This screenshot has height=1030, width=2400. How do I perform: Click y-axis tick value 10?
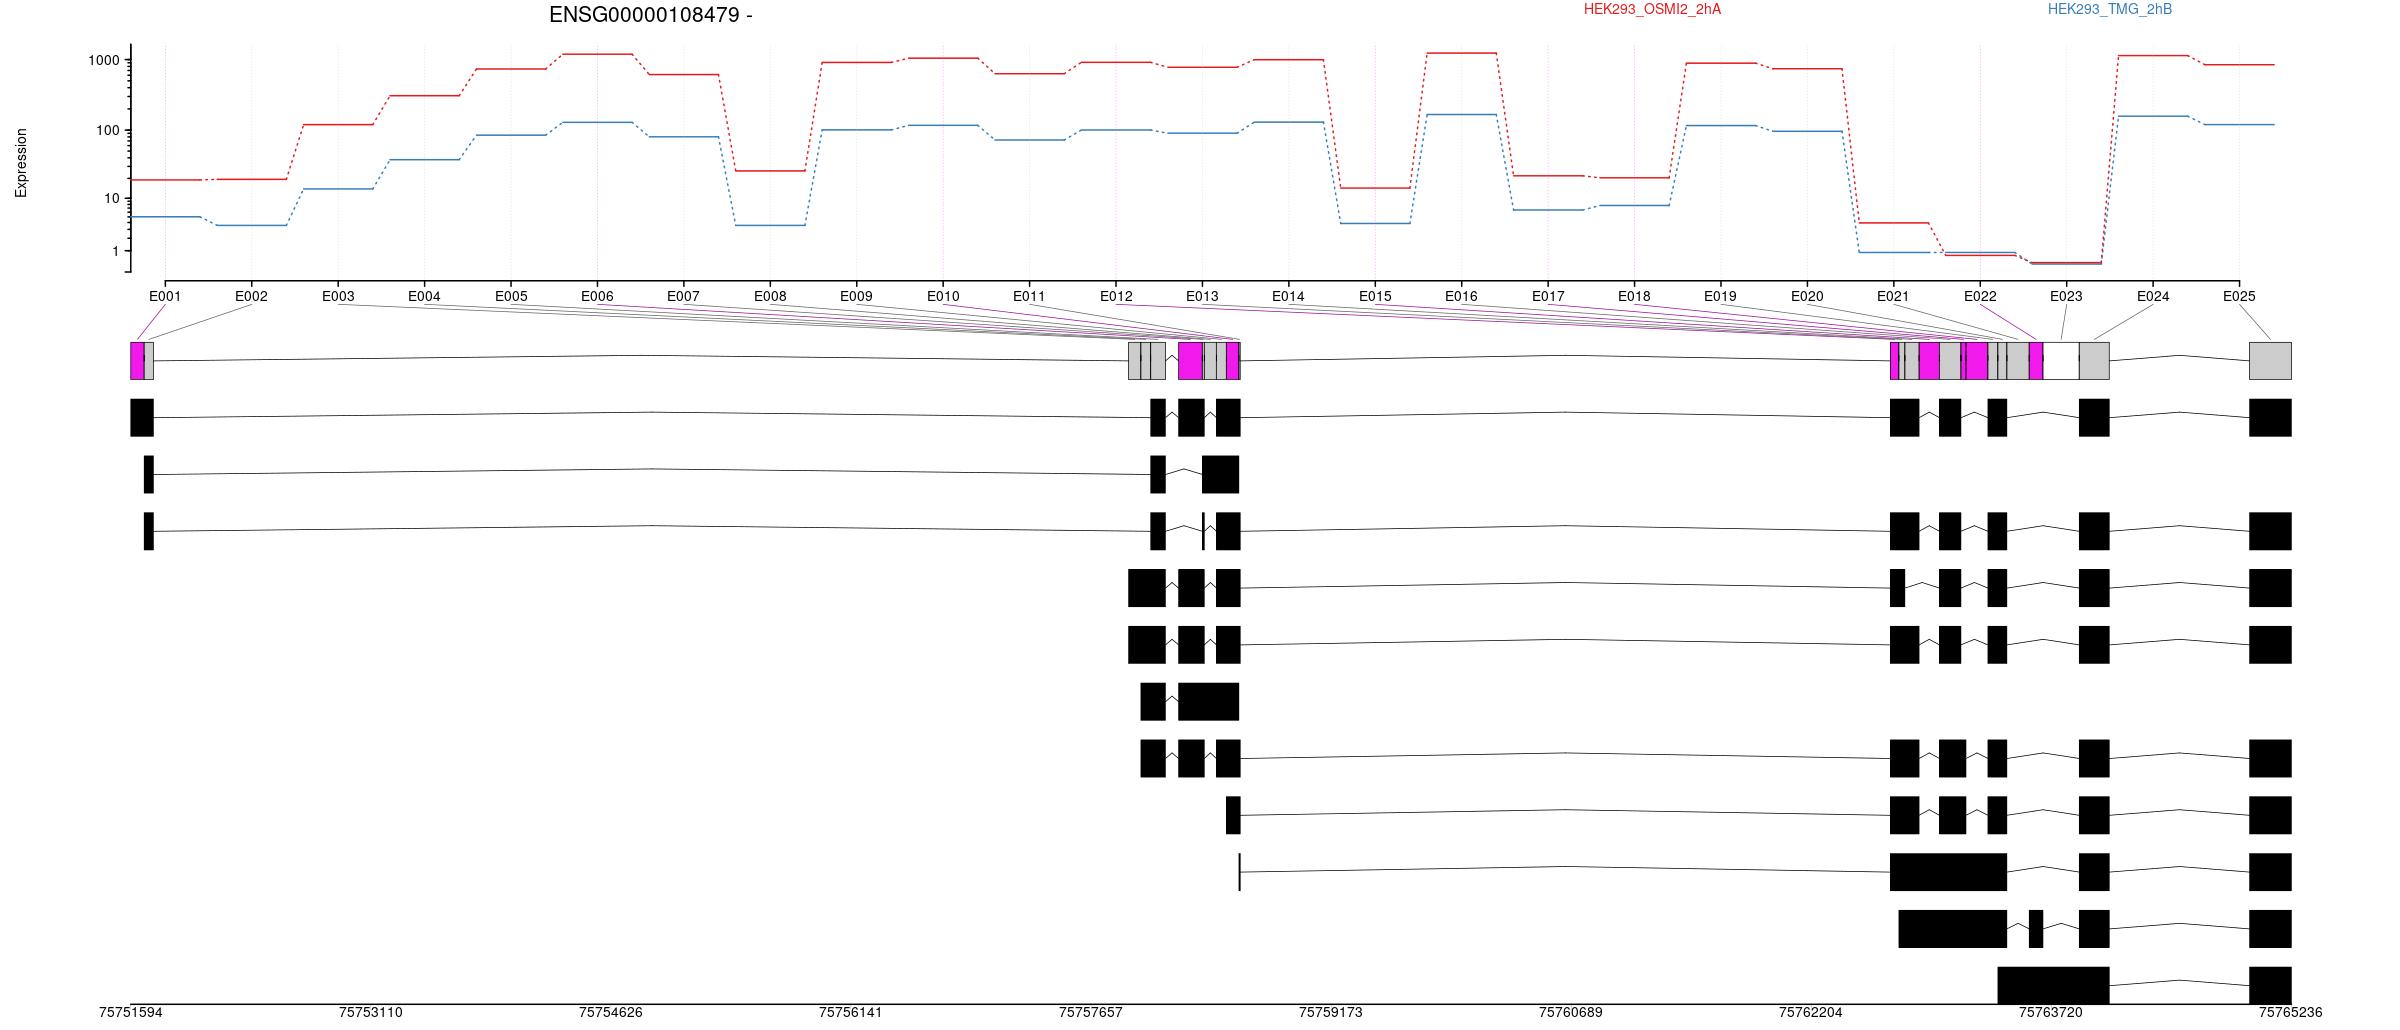pyautogui.click(x=112, y=199)
